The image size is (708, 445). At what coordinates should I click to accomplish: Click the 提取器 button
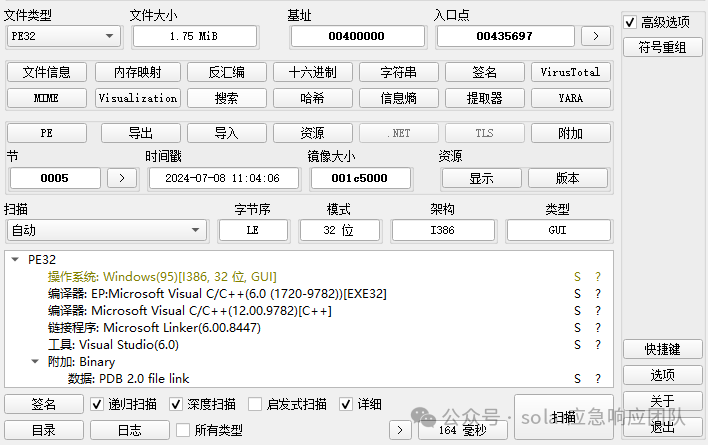484,98
